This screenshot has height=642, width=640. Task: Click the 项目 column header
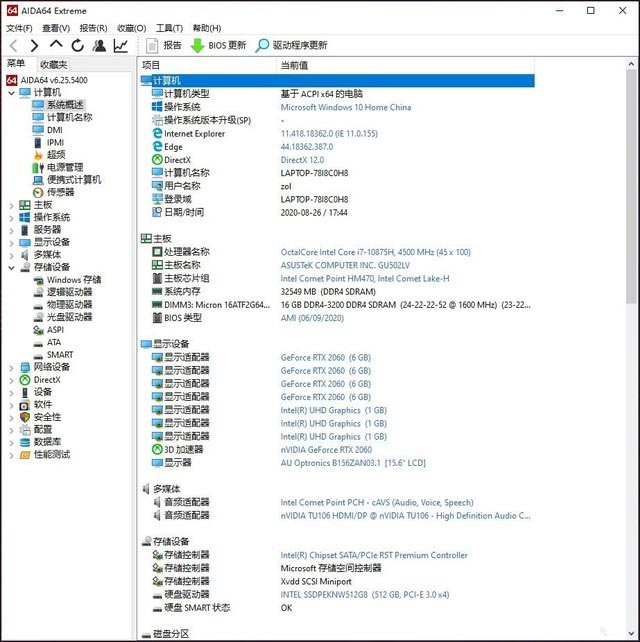pos(207,66)
